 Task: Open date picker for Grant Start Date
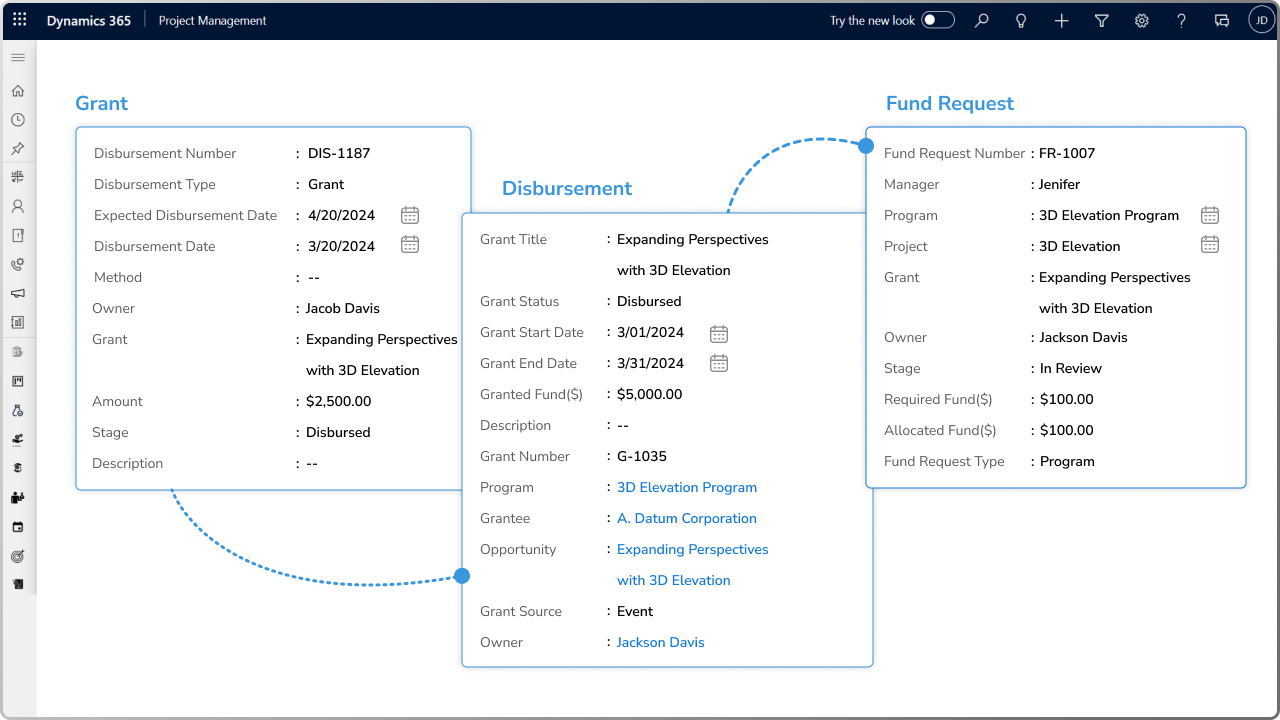click(719, 333)
